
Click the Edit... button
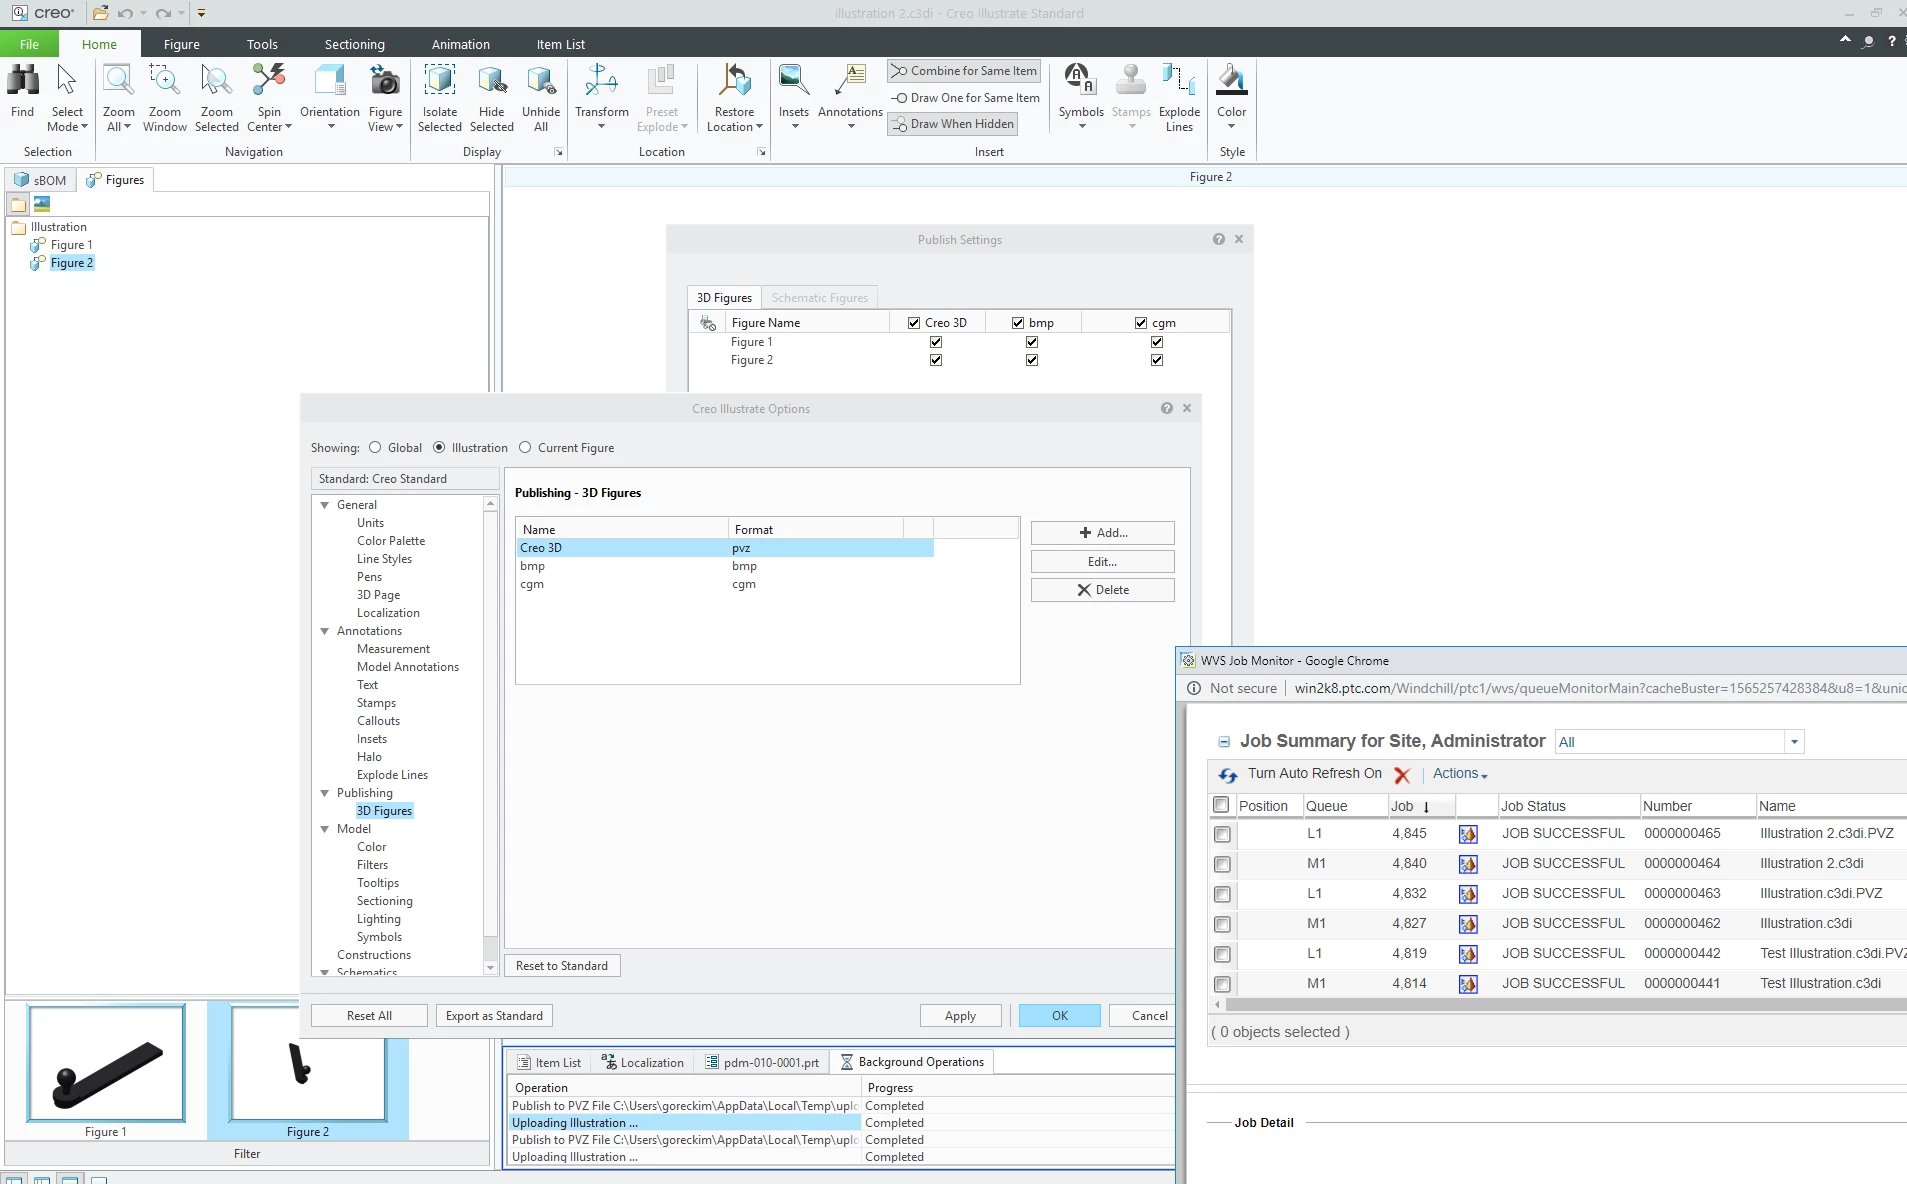click(1102, 562)
